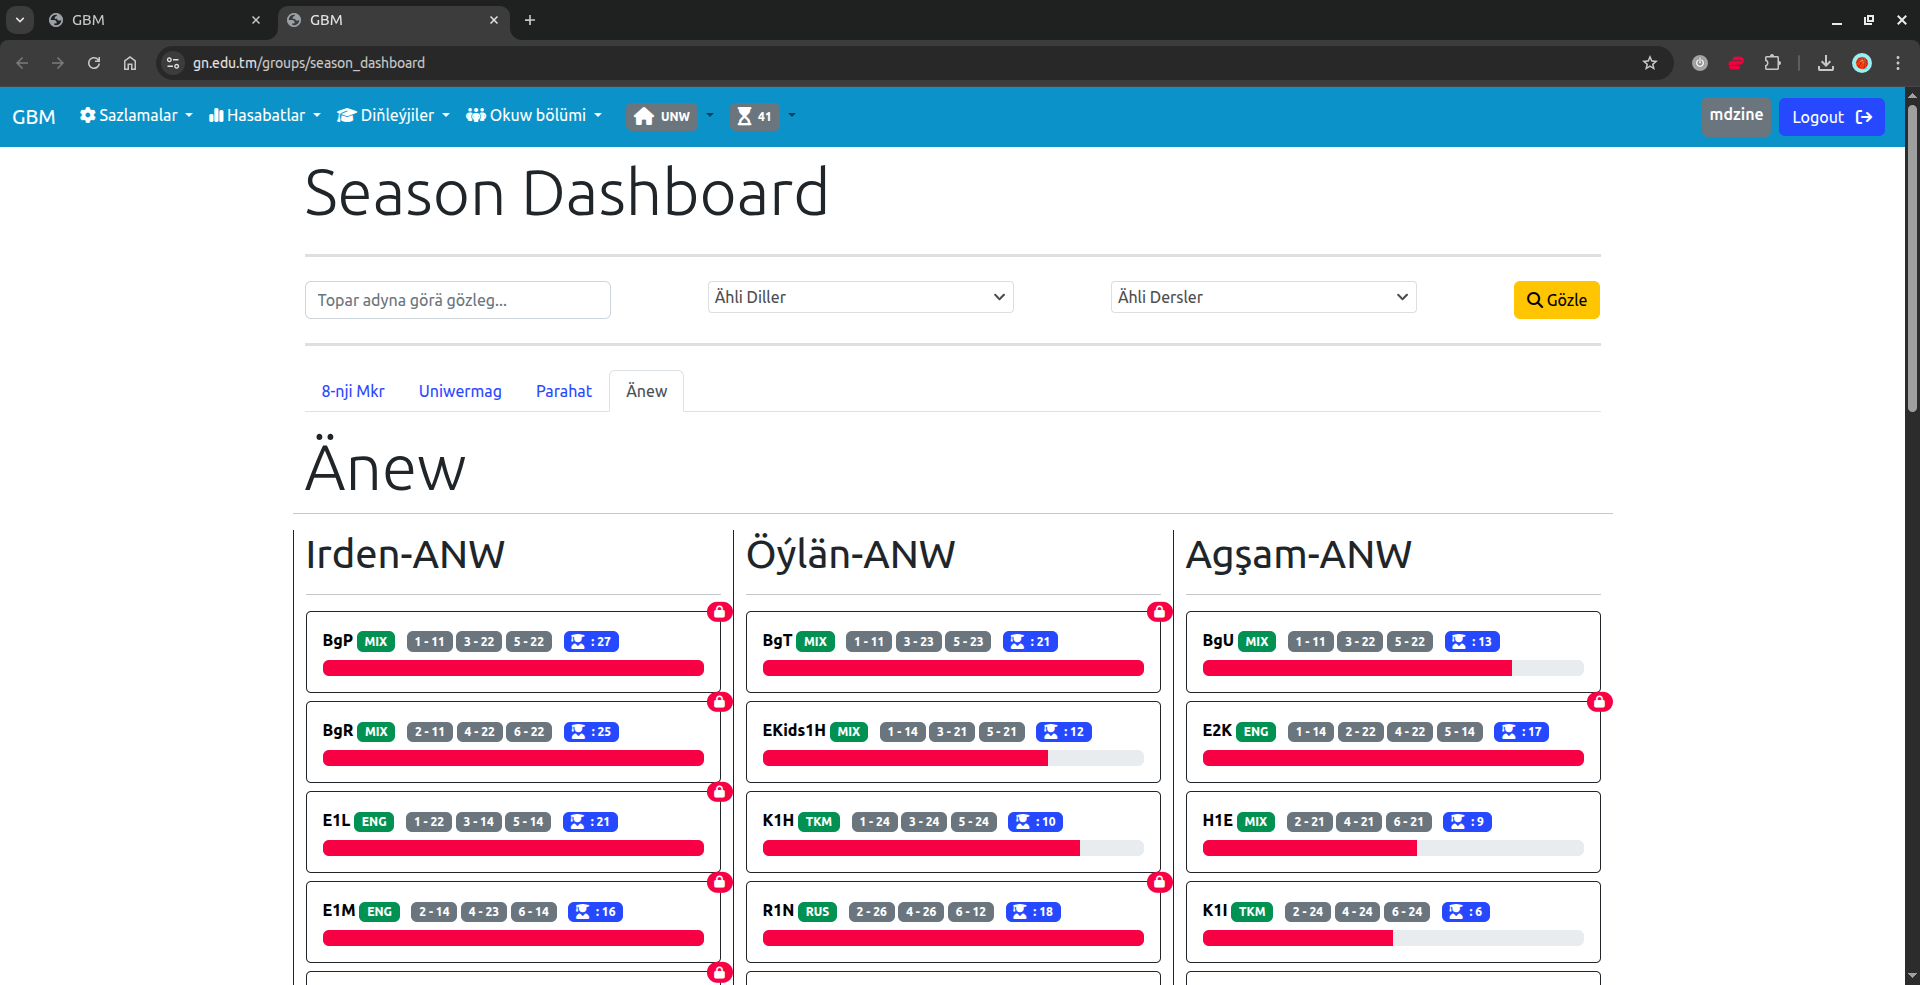The width and height of the screenshot is (1920, 985).
Task: Click the Logout button
Action: [x=1831, y=117]
